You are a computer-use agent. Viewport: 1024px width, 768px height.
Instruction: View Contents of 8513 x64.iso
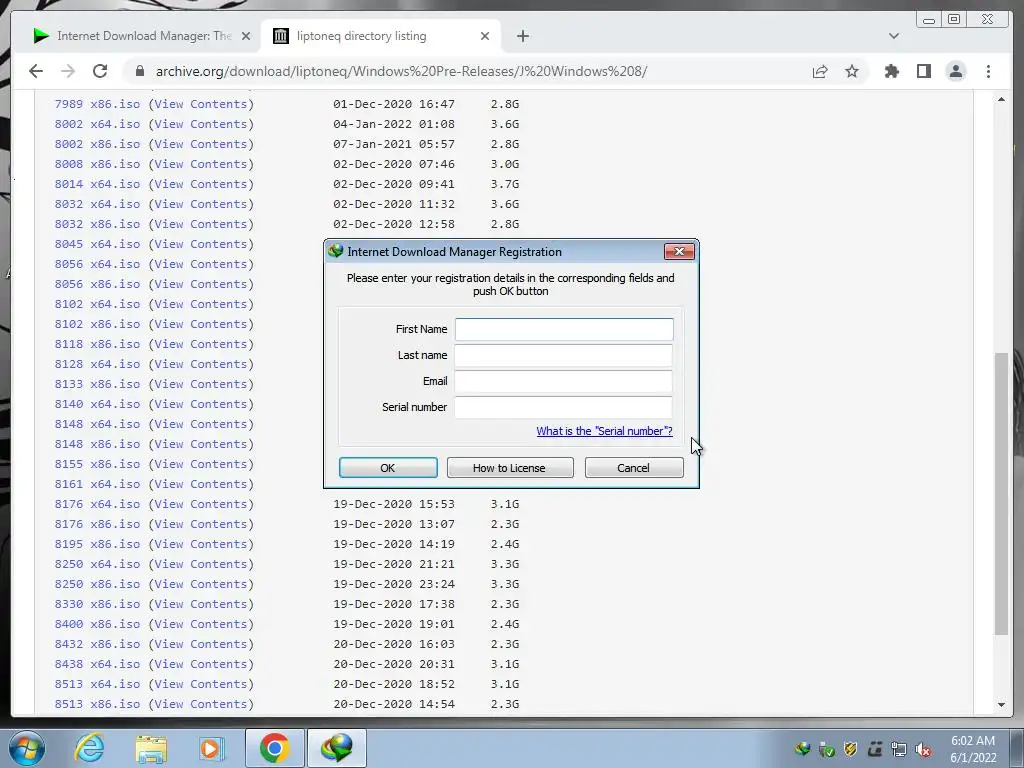(x=201, y=684)
